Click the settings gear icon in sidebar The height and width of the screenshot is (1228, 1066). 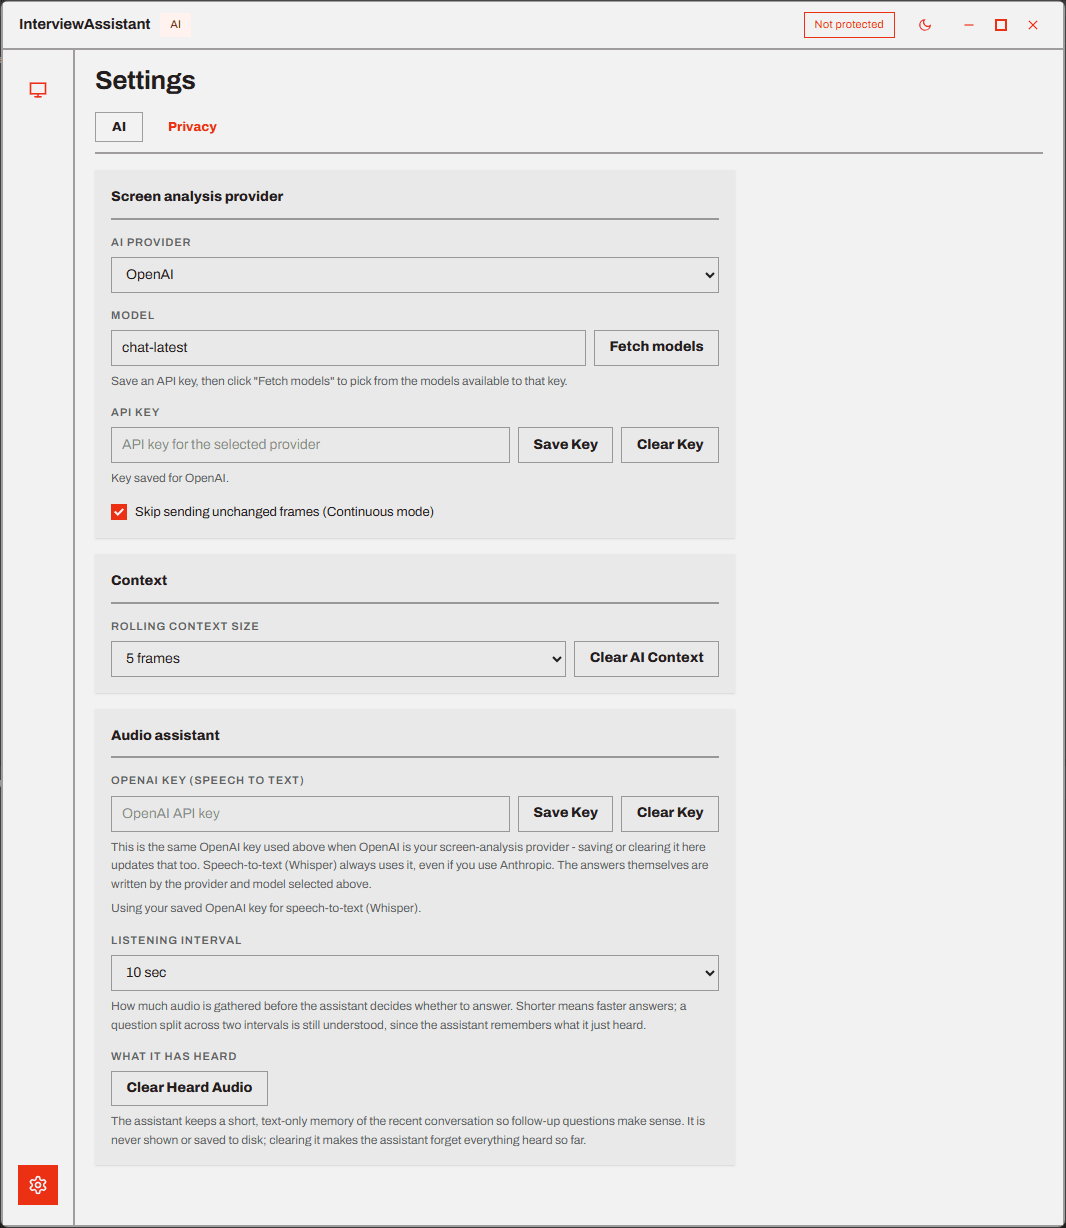38,1185
